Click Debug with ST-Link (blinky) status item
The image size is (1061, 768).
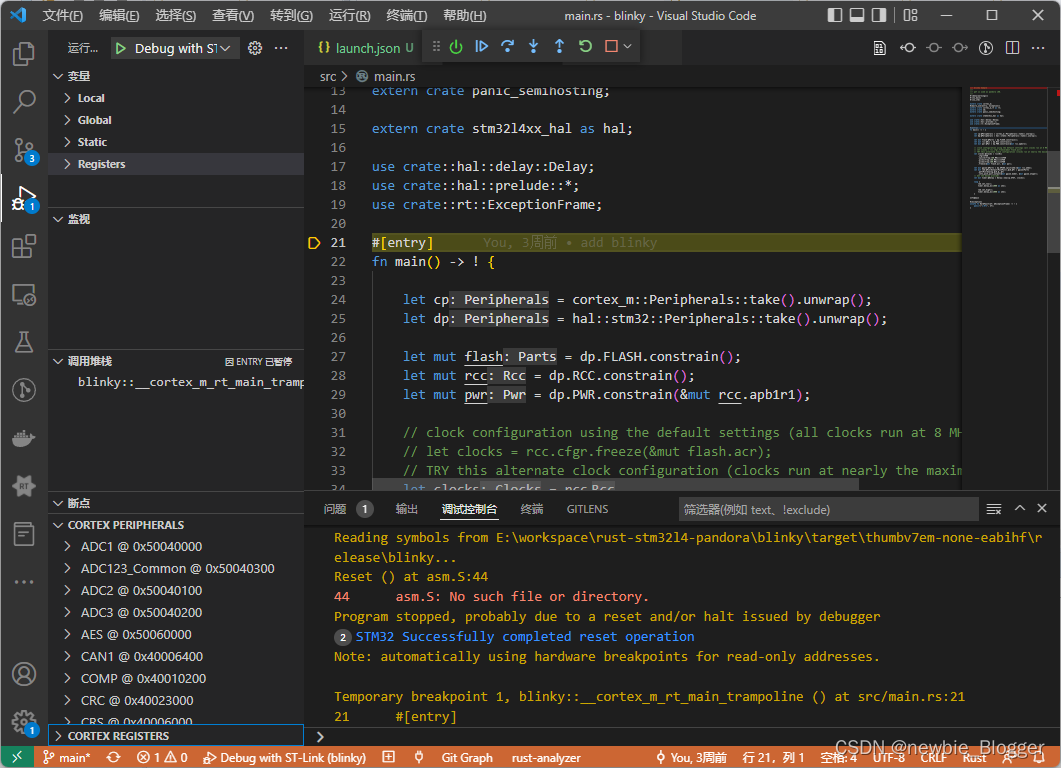(285, 758)
